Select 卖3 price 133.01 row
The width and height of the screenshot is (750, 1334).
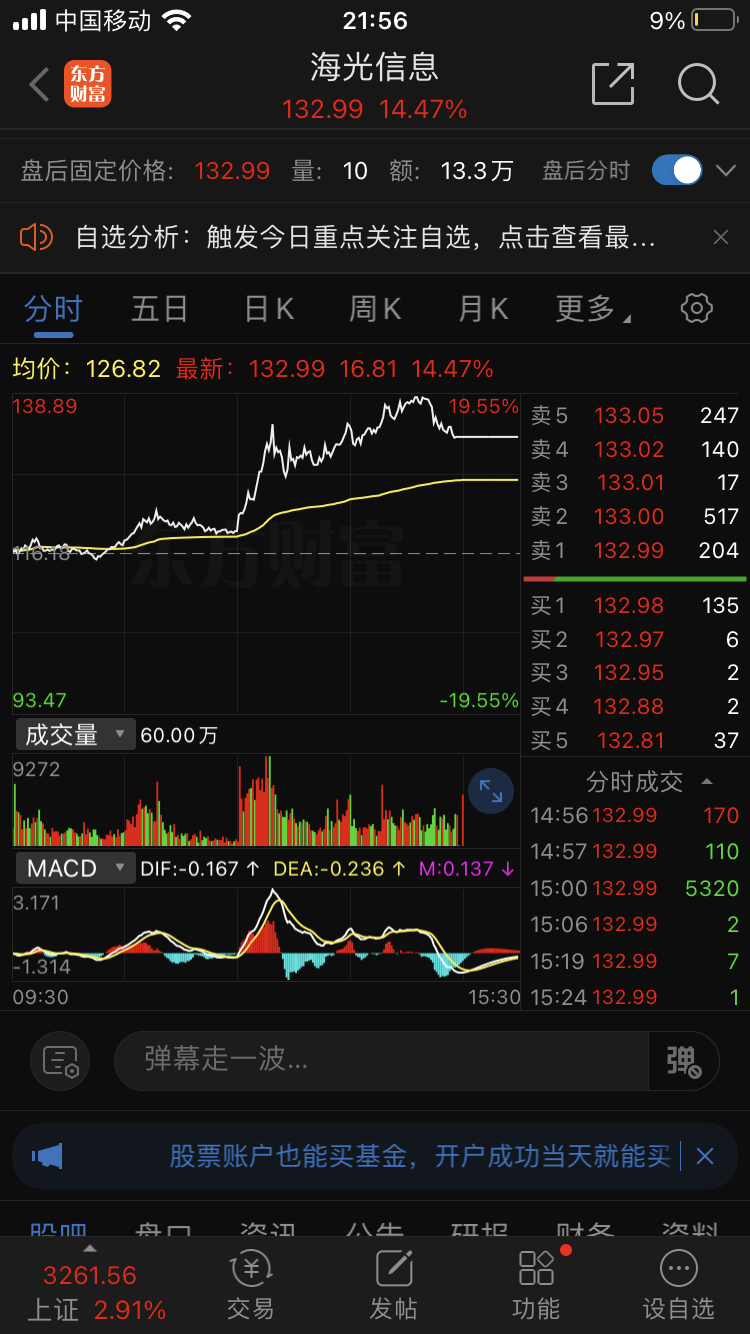[x=634, y=482]
